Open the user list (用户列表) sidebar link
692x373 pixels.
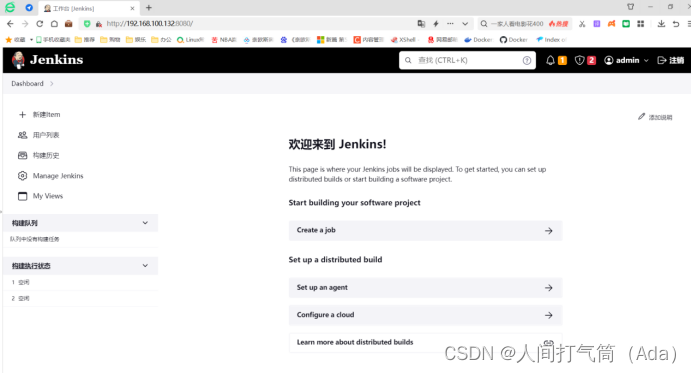point(46,135)
